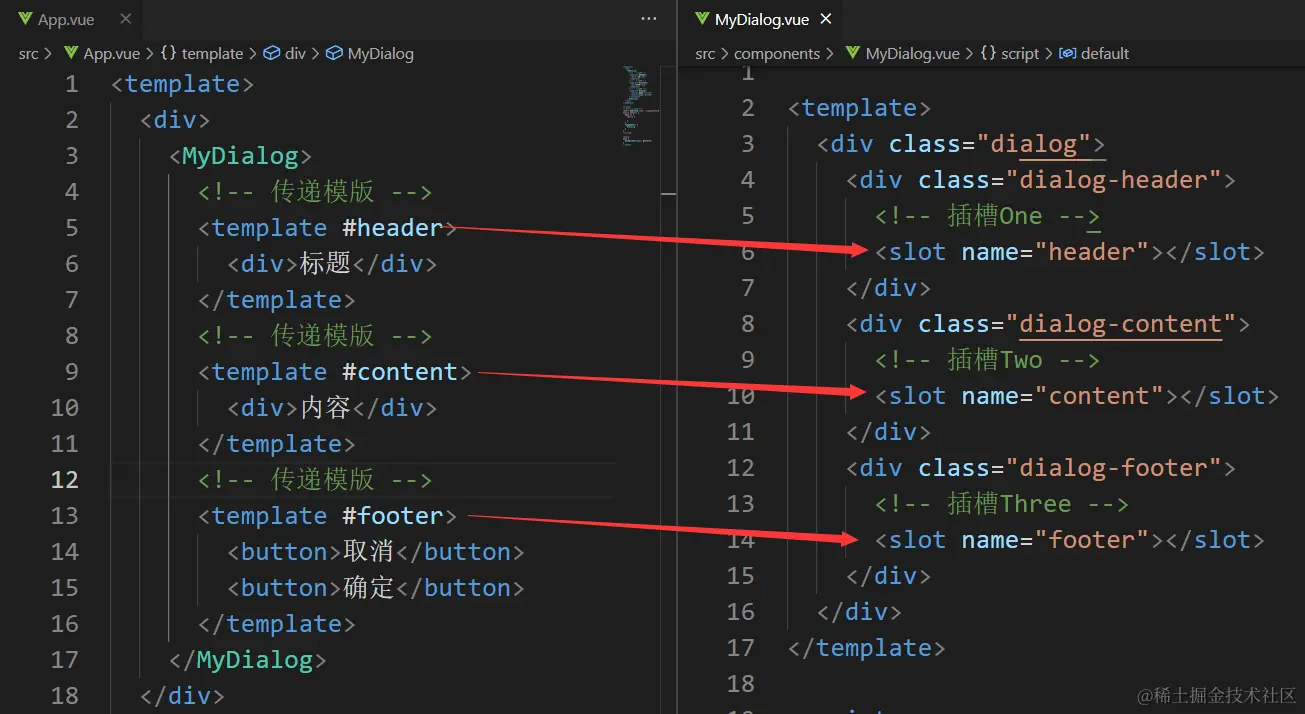Open MyDialog.vue breadcrumb in right pane

point(912,54)
